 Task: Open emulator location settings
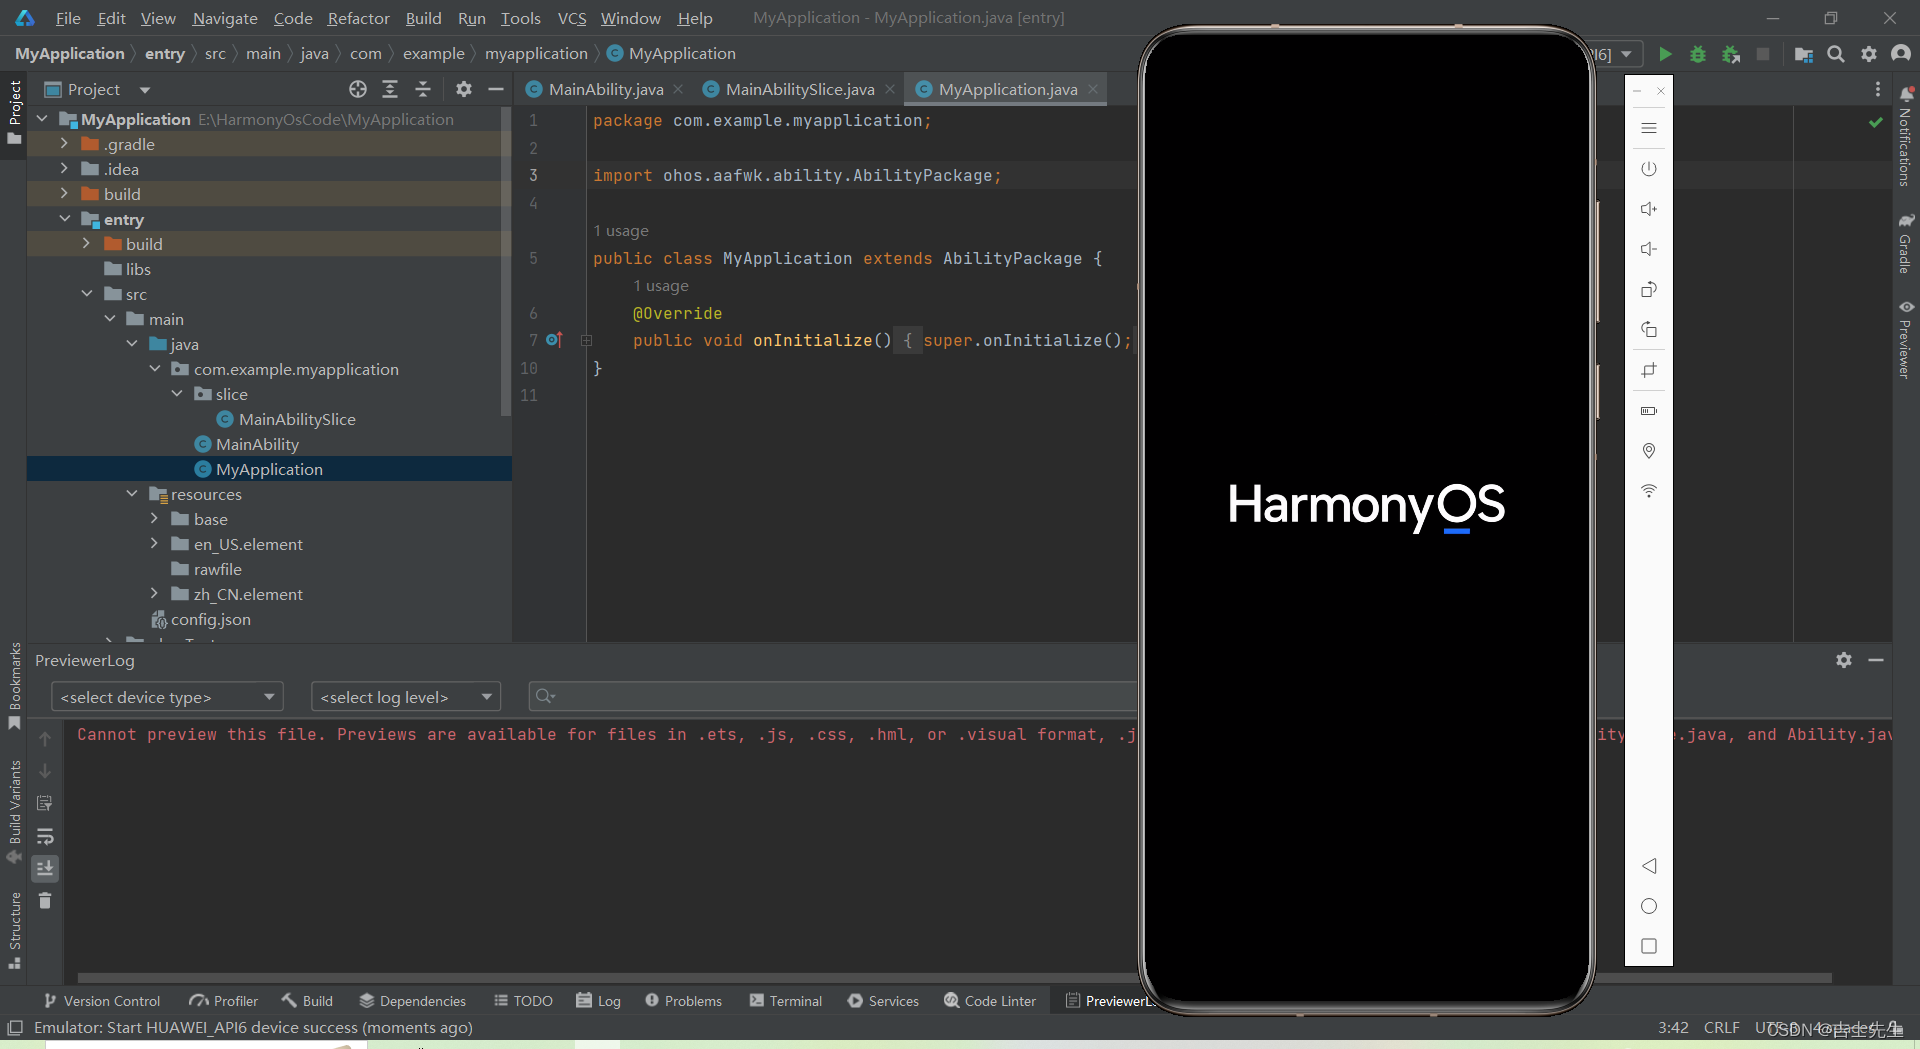coord(1649,451)
